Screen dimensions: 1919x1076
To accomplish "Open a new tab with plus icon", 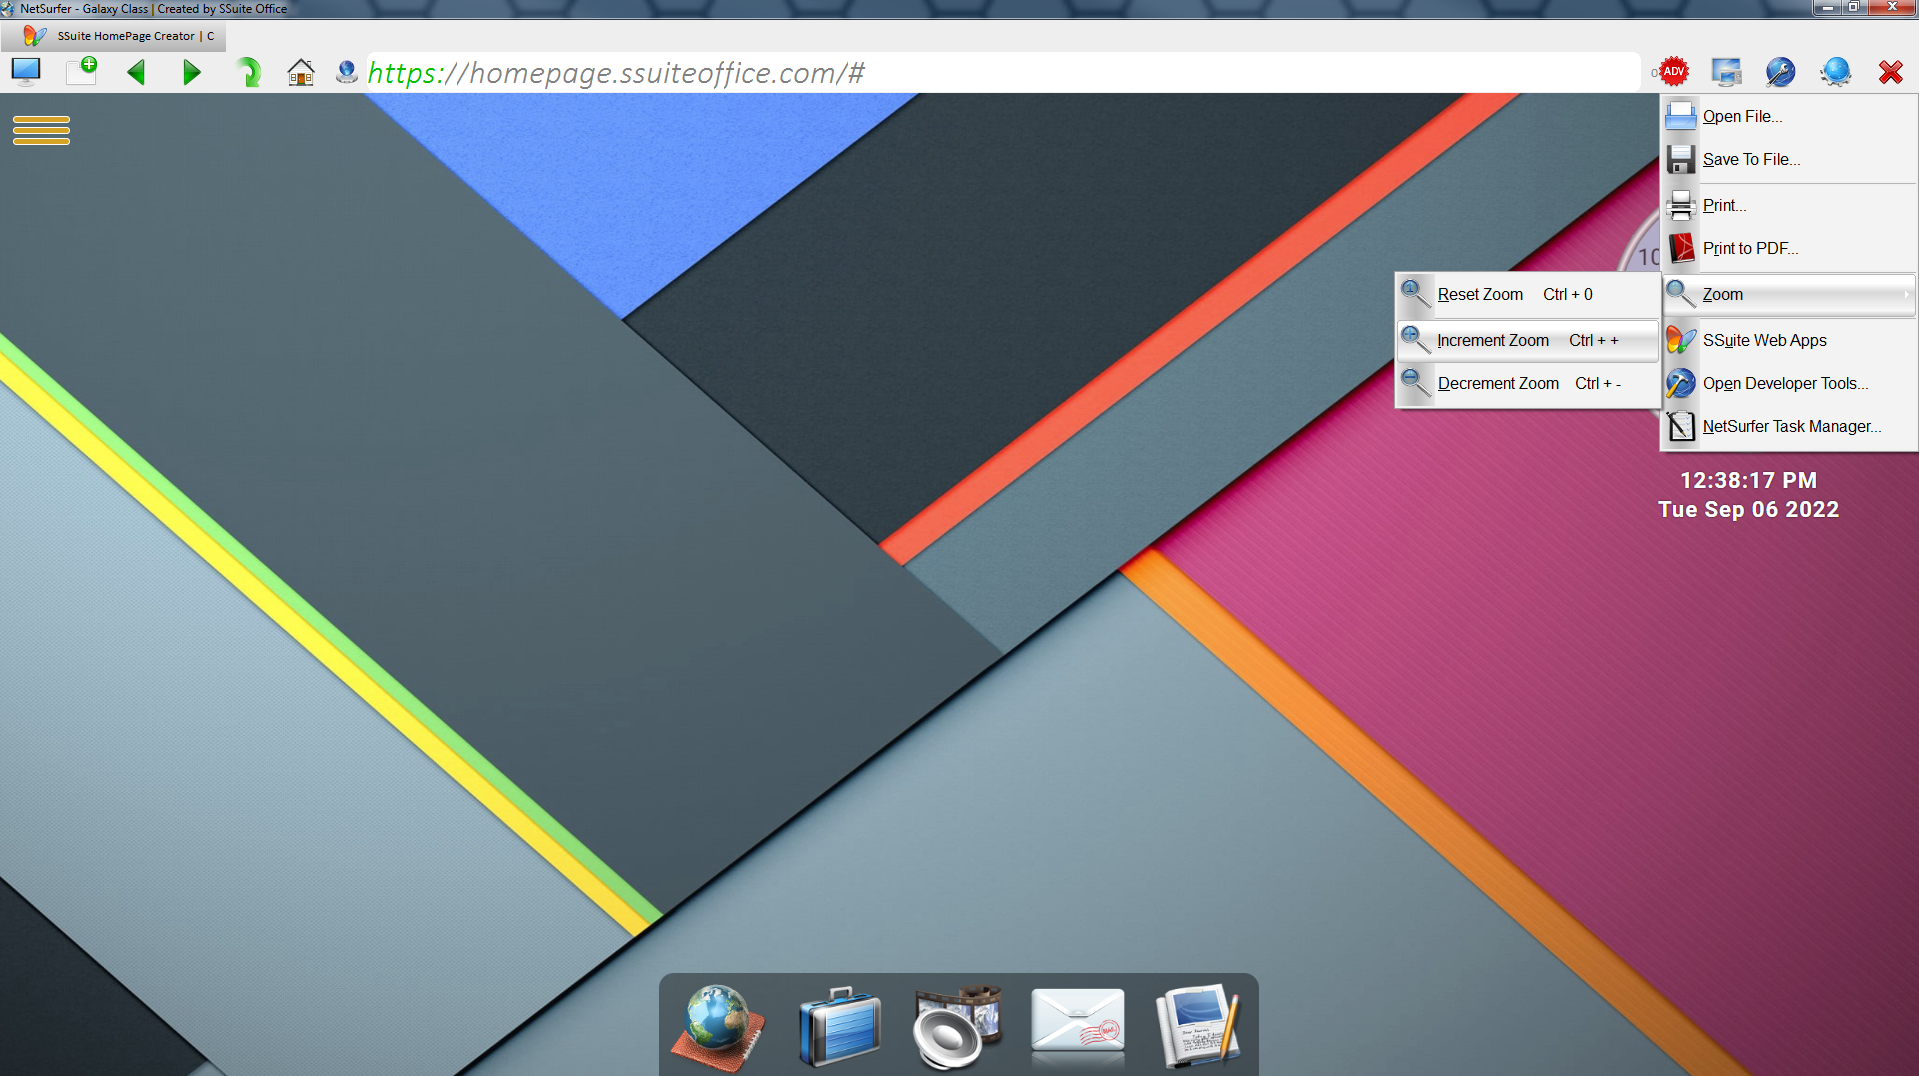I will click(x=81, y=71).
